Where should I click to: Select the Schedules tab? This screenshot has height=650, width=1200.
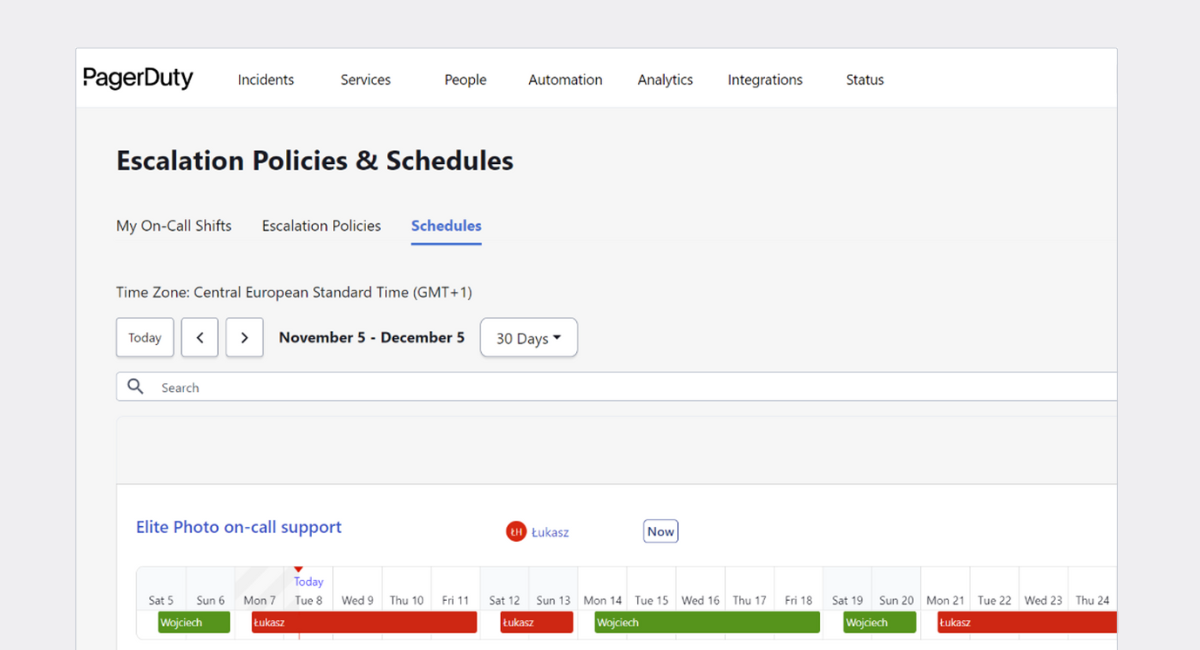coord(446,226)
